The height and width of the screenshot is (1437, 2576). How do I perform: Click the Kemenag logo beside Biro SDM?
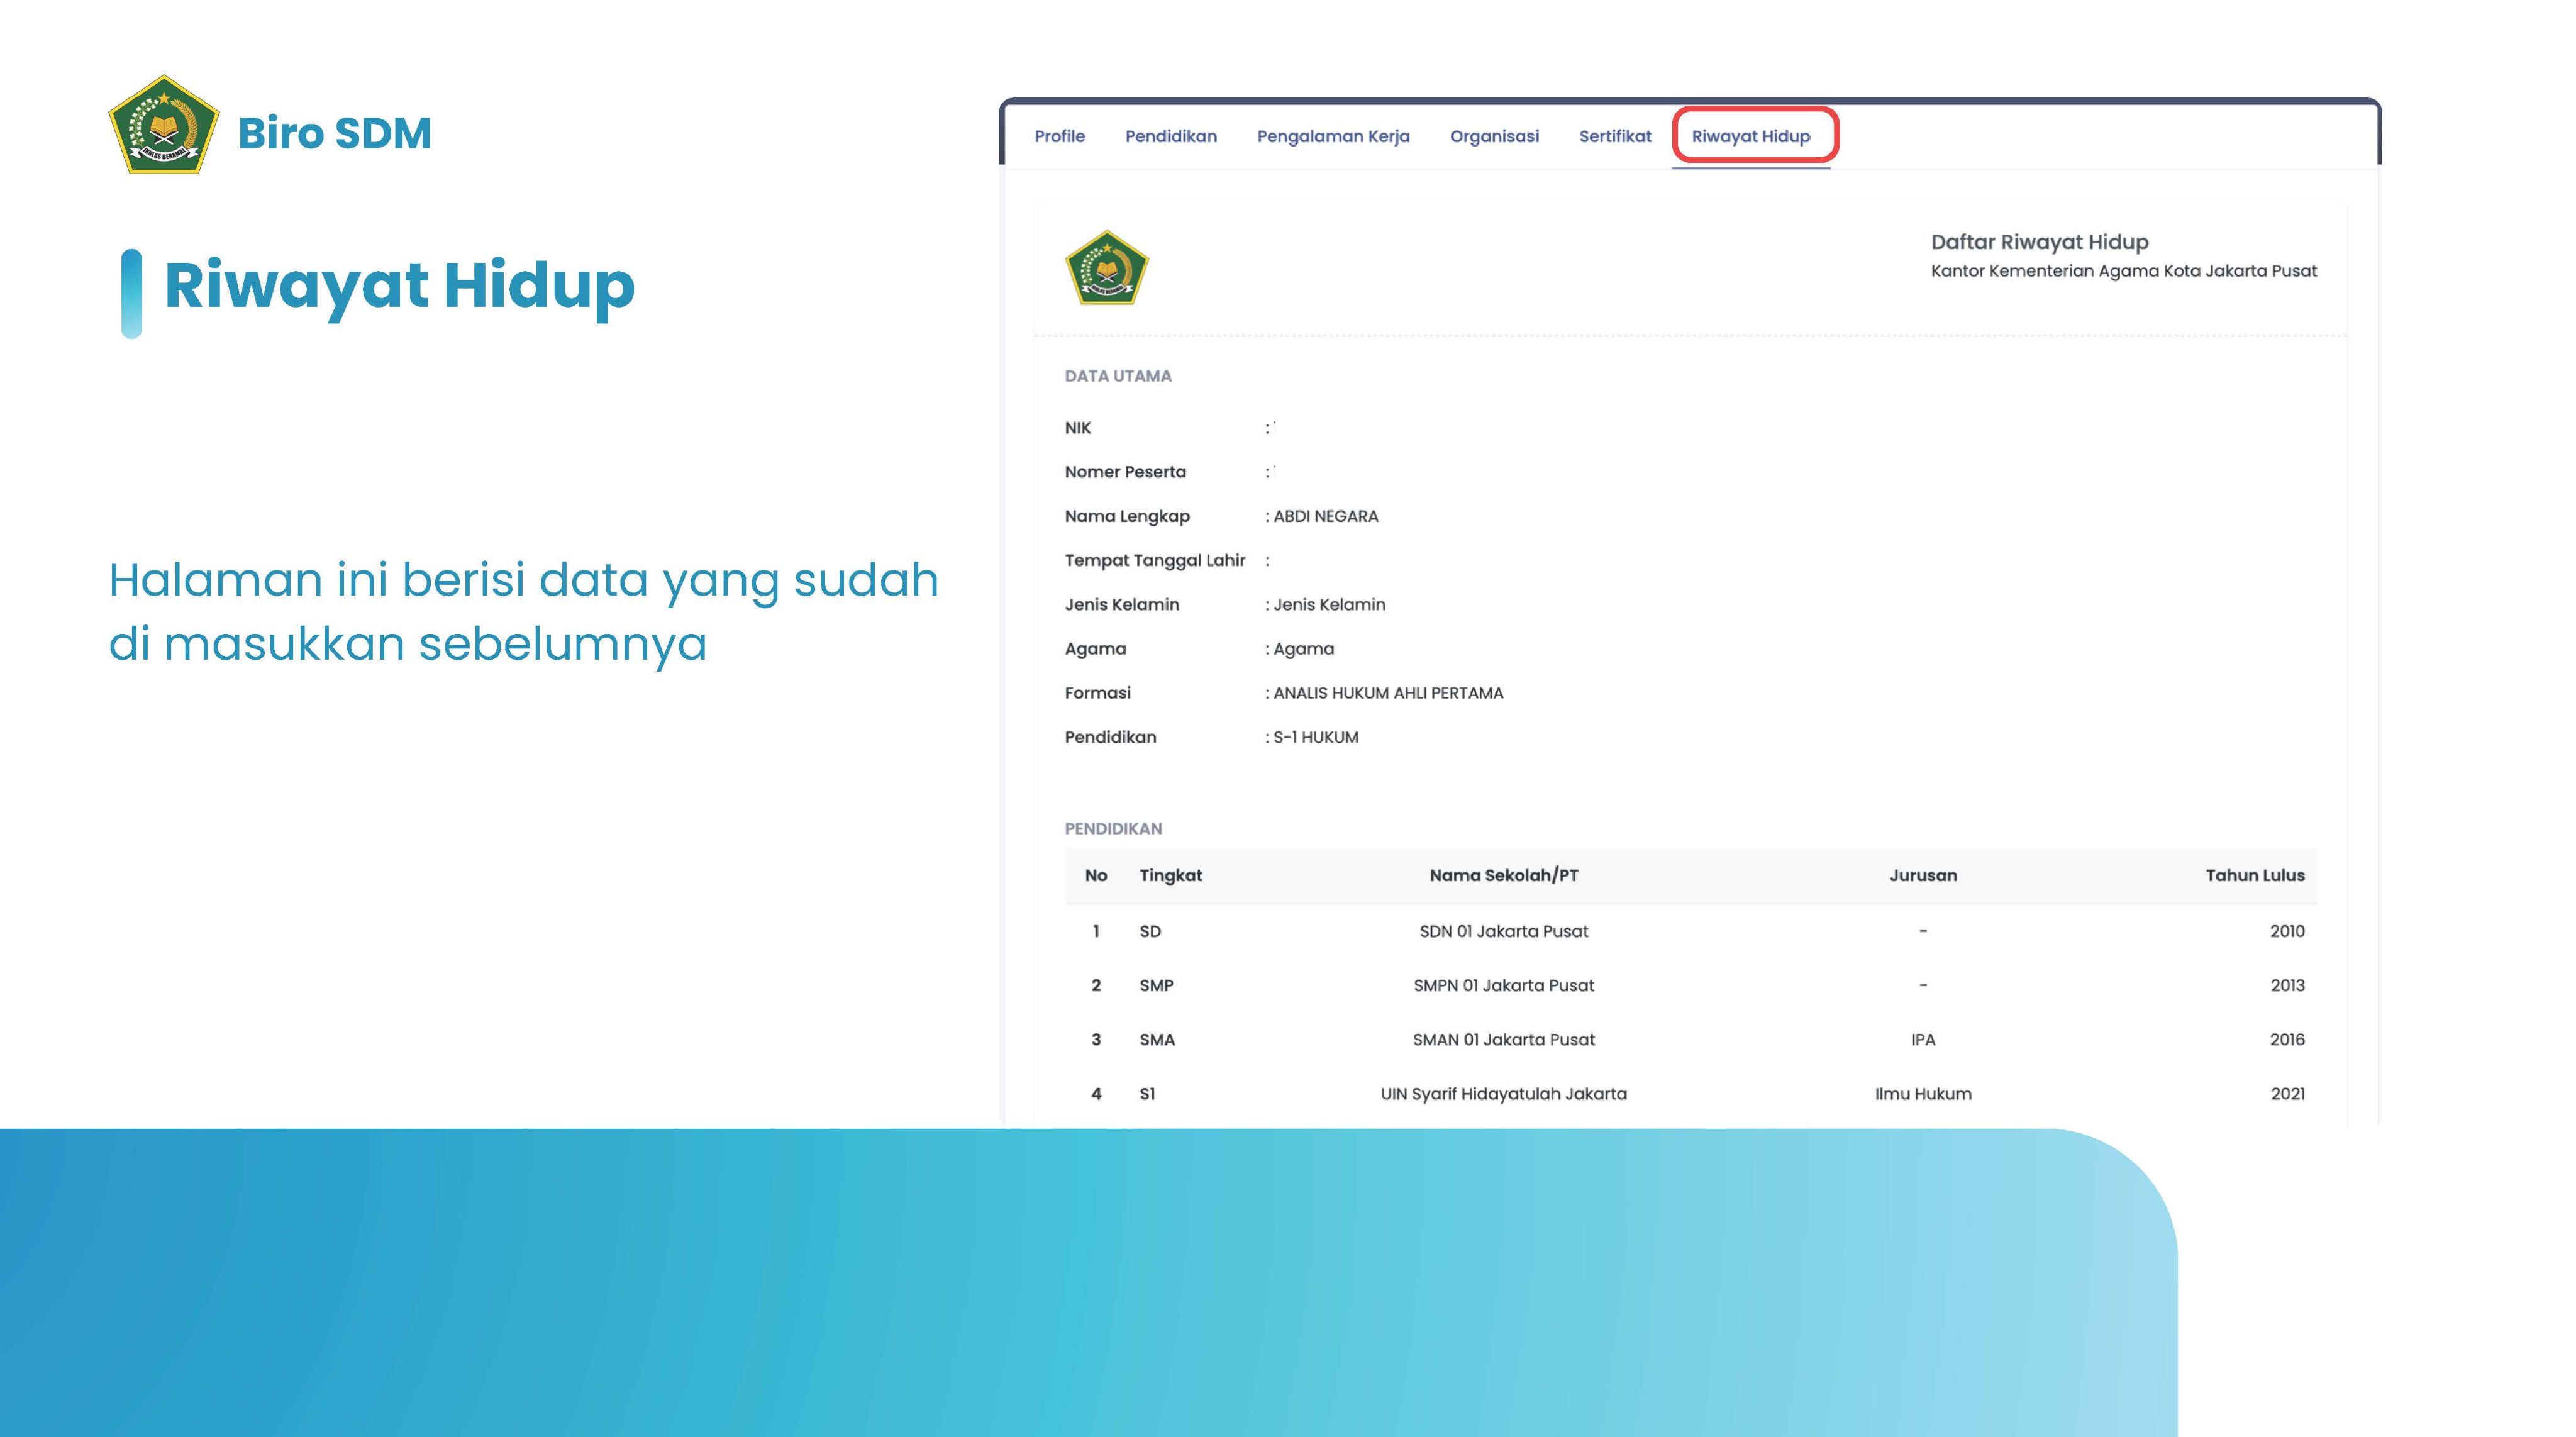point(163,125)
